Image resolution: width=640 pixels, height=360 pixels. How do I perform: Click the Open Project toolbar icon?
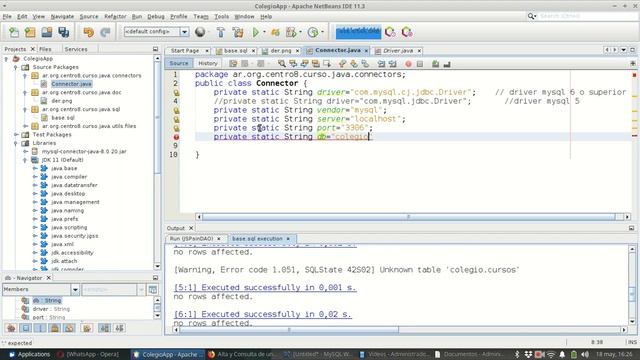pyautogui.click(x=47, y=32)
